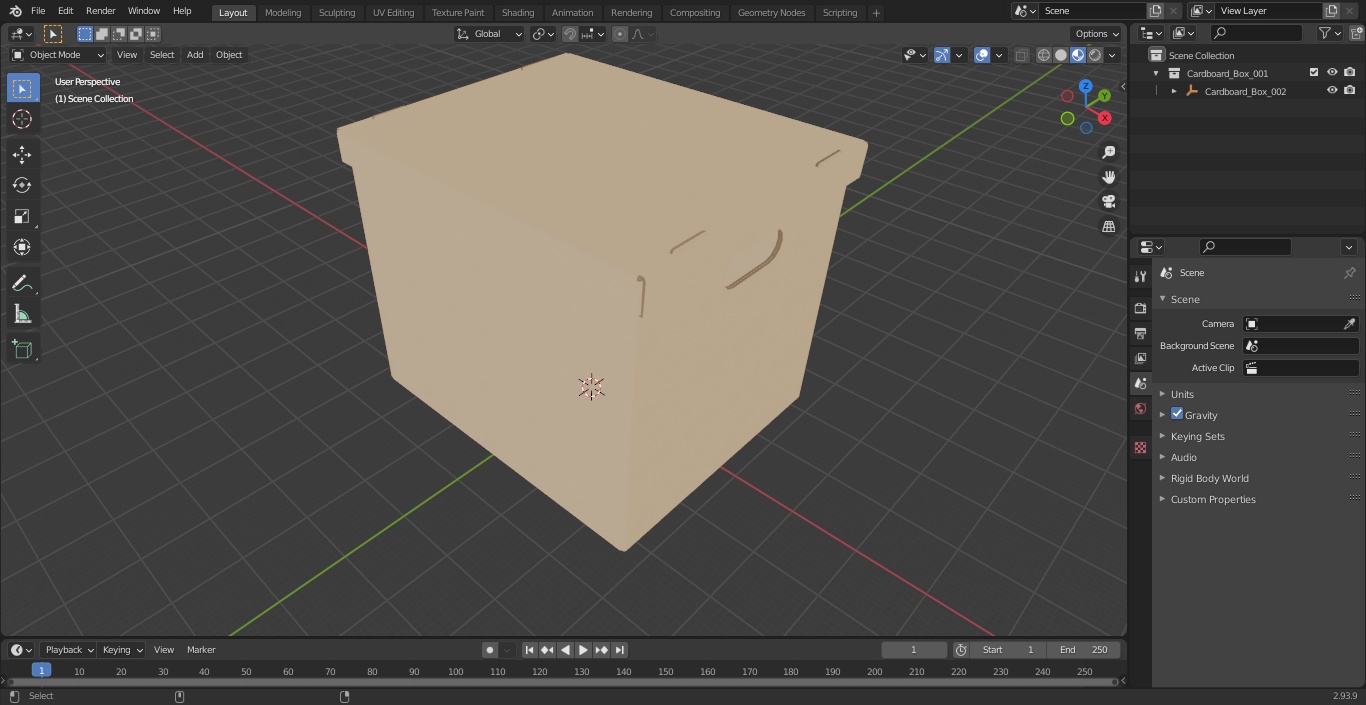Image resolution: width=1366 pixels, height=705 pixels.
Task: Activate the Select Box tool
Action: (22, 88)
